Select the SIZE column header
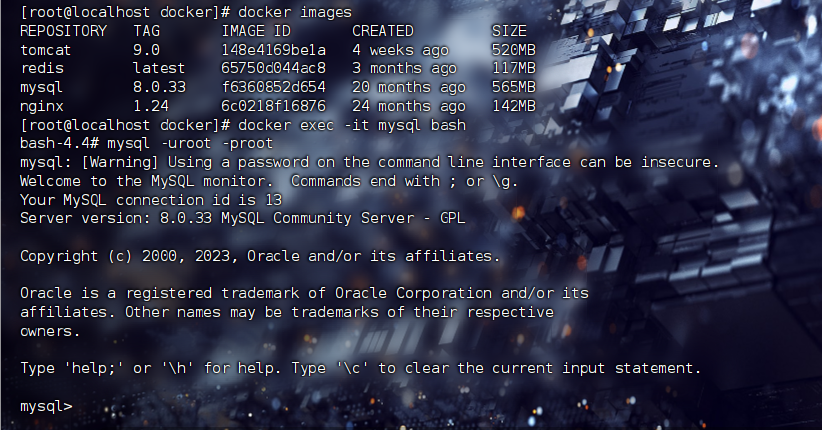 tap(509, 31)
